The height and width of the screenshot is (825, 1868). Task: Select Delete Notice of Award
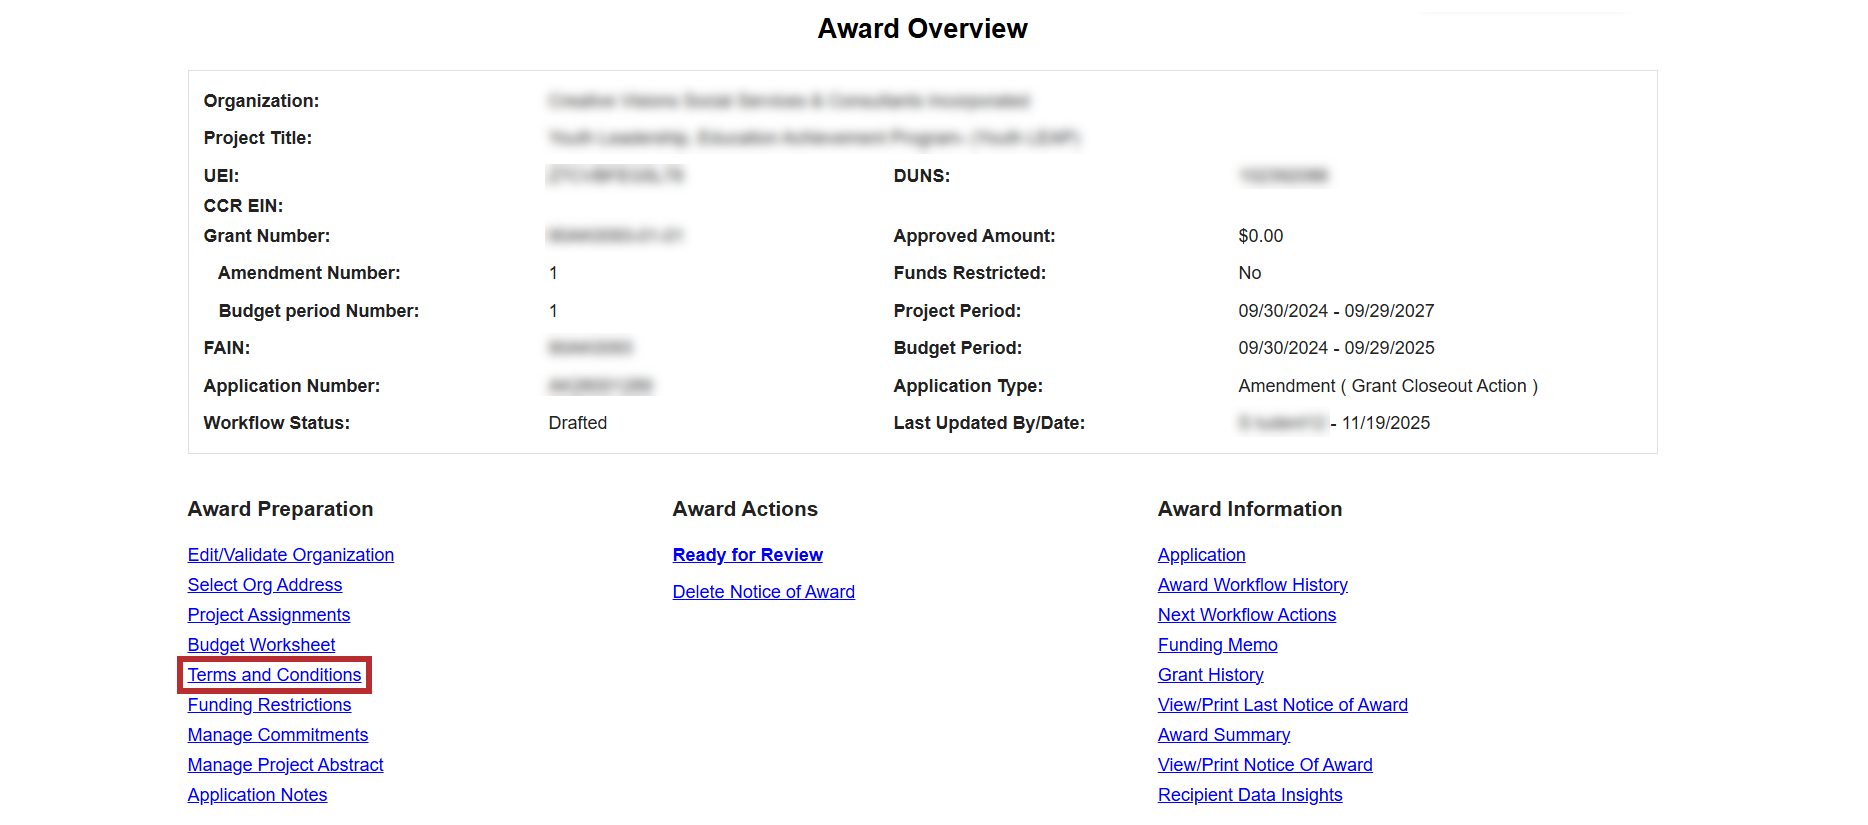click(x=763, y=592)
